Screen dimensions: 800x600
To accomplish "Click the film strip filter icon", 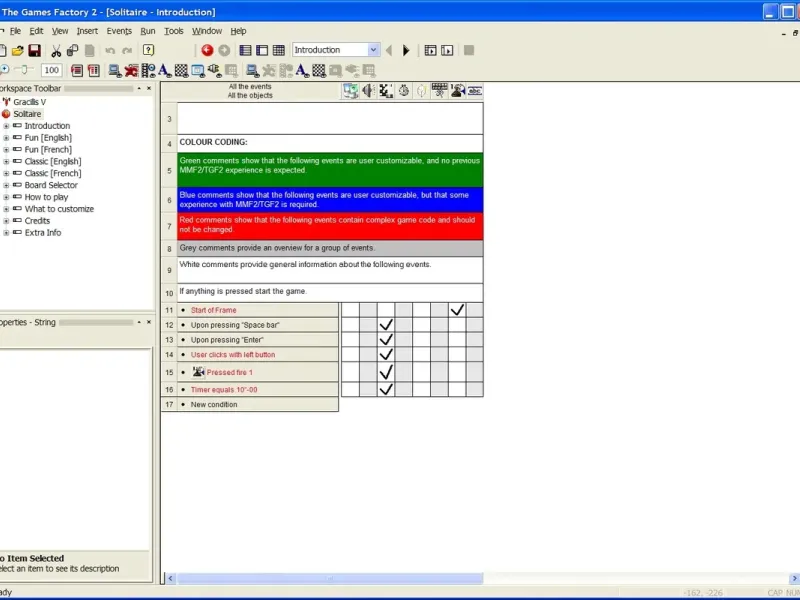I will (148, 70).
